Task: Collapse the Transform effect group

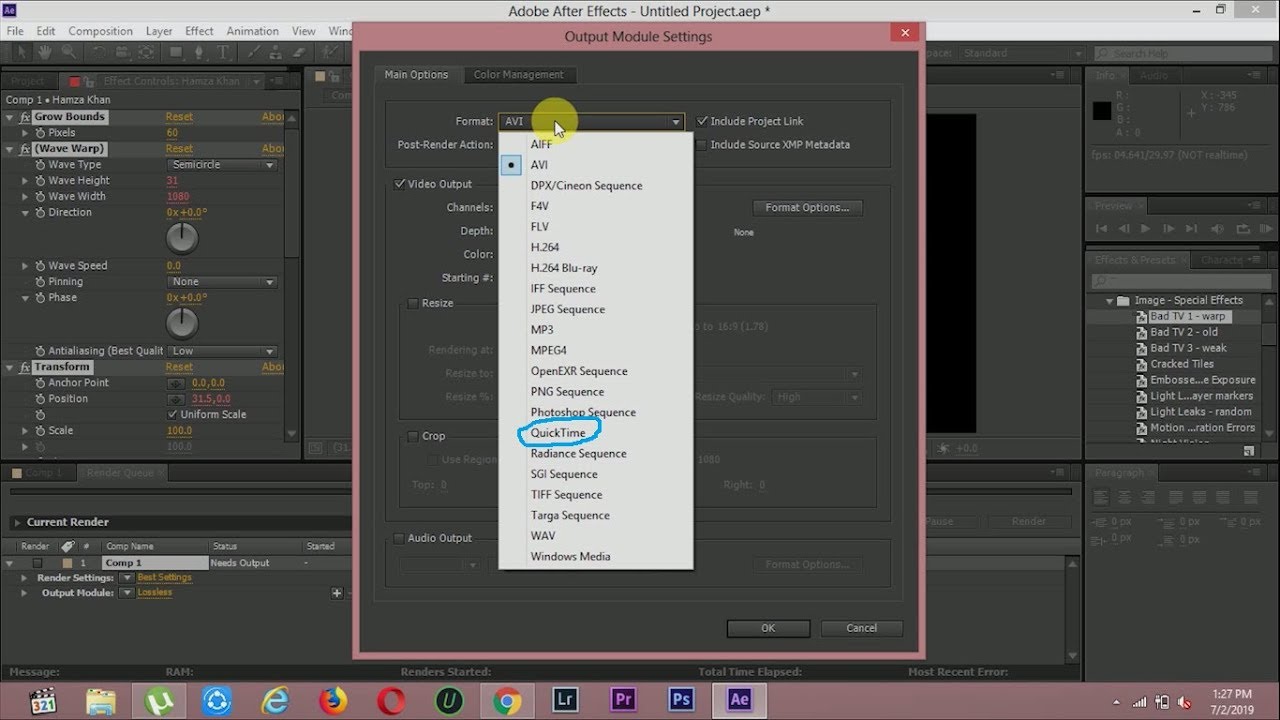Action: pos(11,367)
